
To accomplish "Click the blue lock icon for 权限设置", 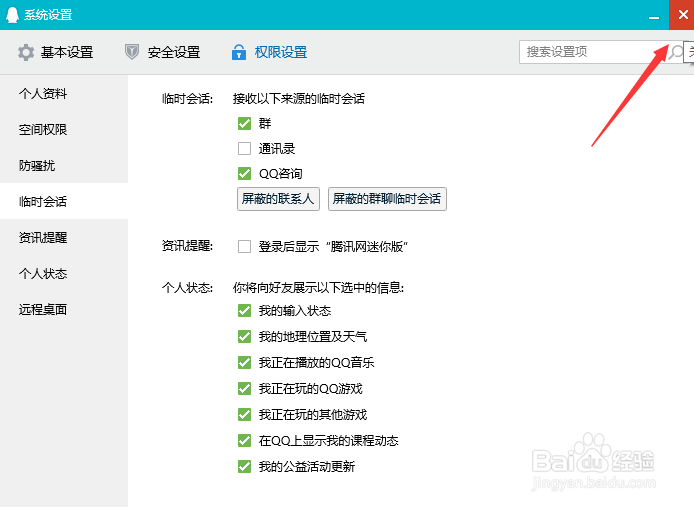I will pos(239,52).
